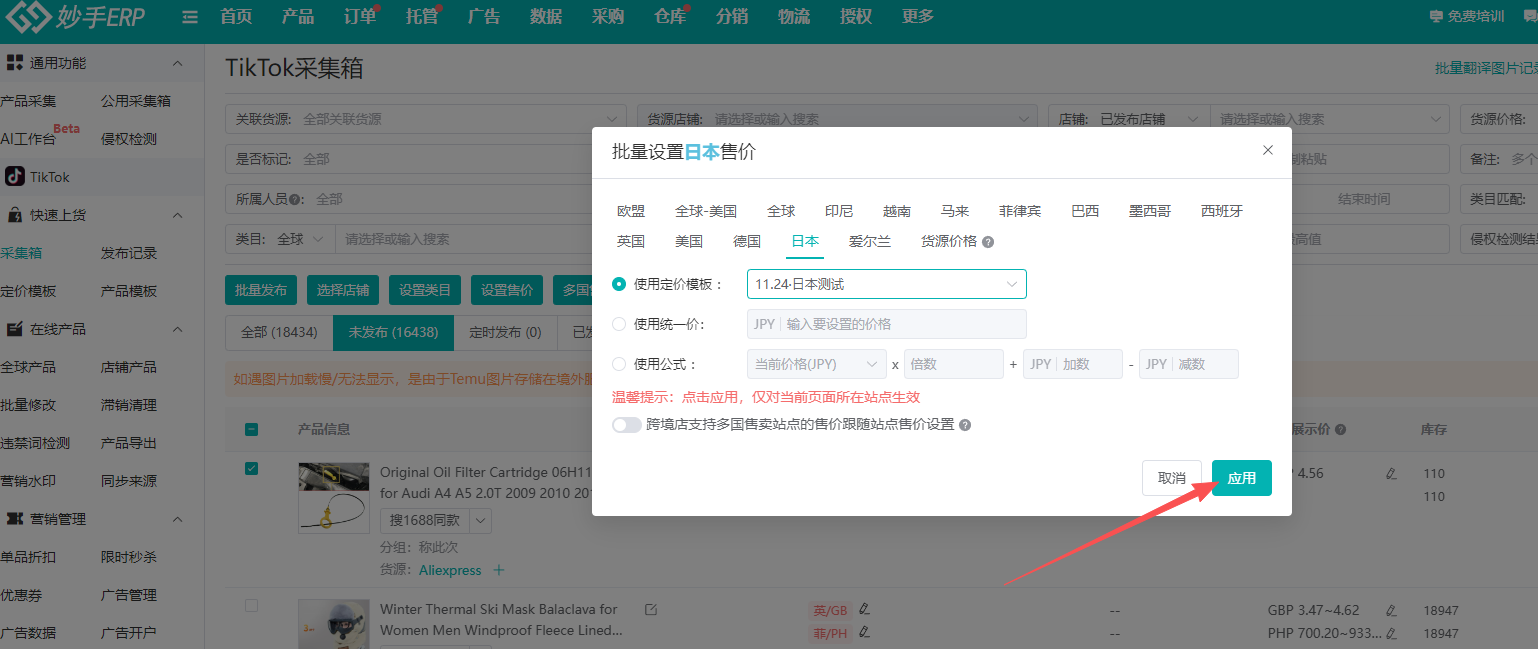Select the 使用统一价 radio button
1538x649 pixels.
pos(619,324)
